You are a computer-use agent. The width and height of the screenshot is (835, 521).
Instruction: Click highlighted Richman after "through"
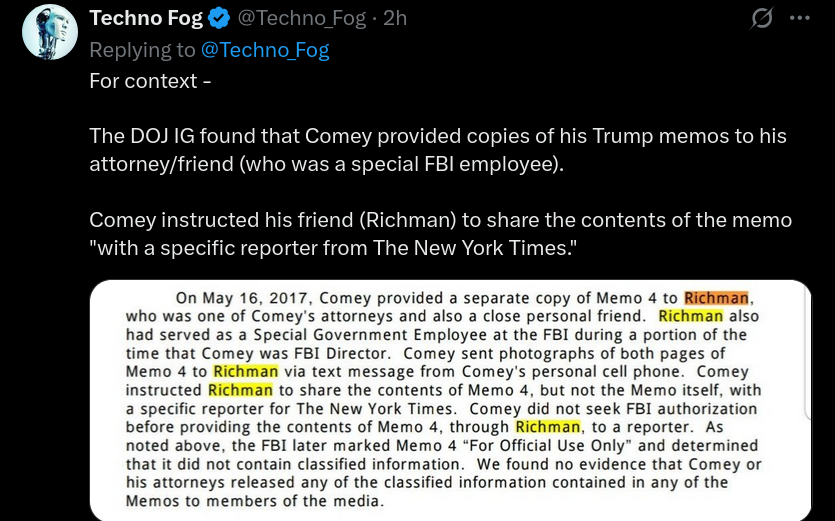tap(548, 427)
